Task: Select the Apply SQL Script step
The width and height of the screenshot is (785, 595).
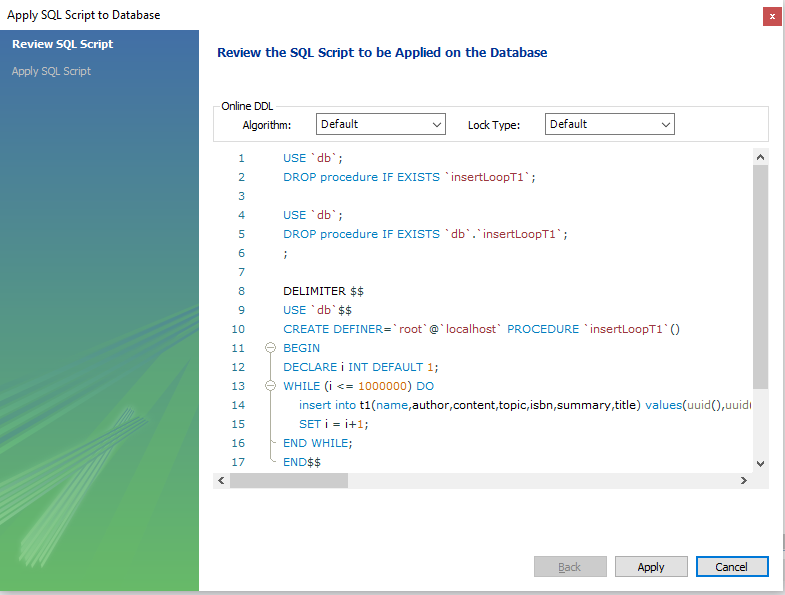Action: 51,71
